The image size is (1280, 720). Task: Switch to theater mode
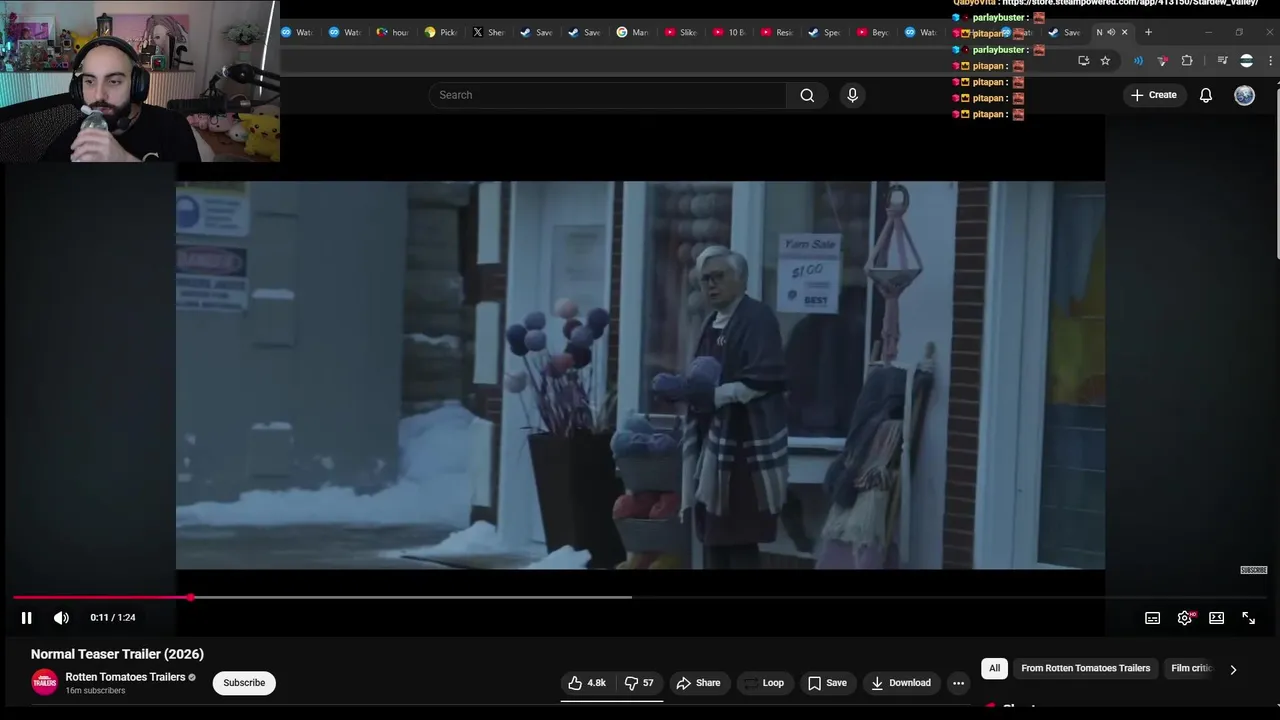[1216, 618]
